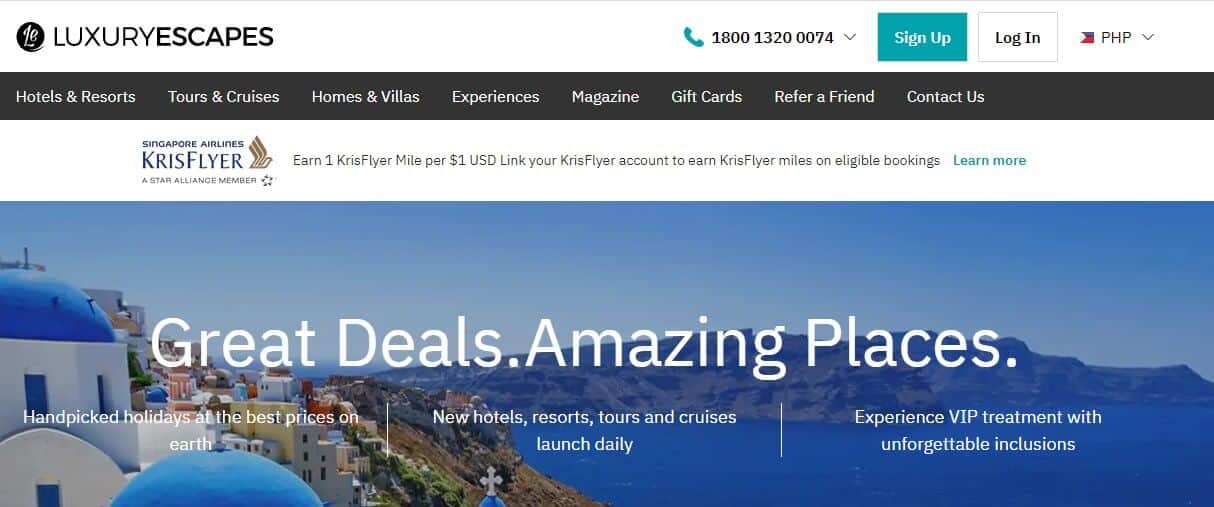
Task: Click the Philippine flag icon
Action: click(1087, 37)
